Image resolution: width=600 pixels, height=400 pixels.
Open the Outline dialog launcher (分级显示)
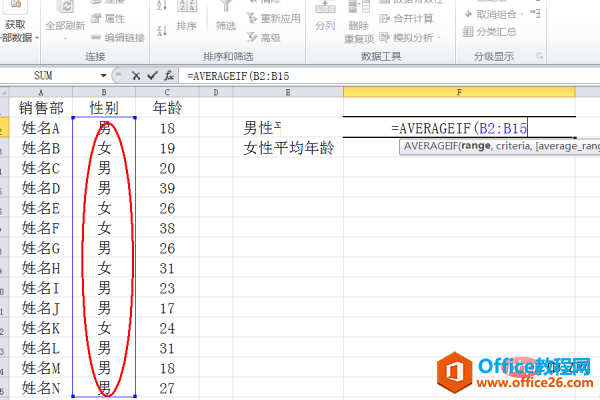pos(540,56)
